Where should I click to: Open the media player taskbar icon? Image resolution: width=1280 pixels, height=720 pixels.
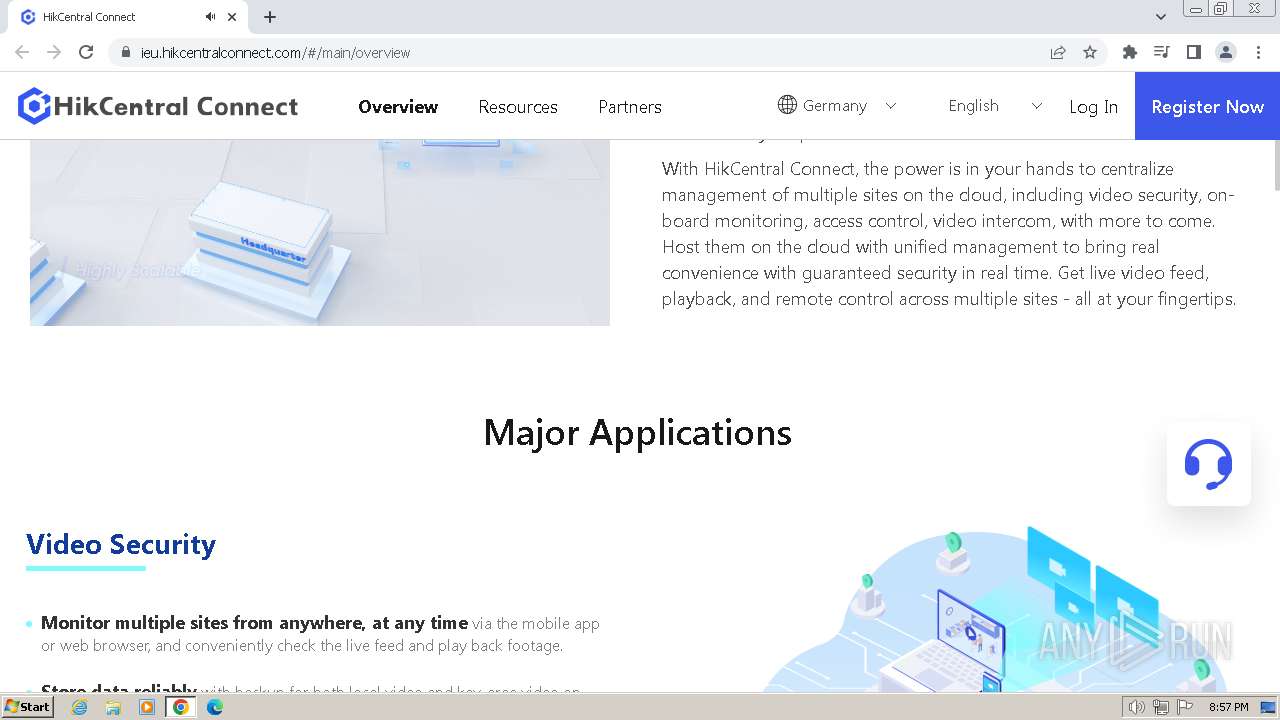[x=147, y=707]
